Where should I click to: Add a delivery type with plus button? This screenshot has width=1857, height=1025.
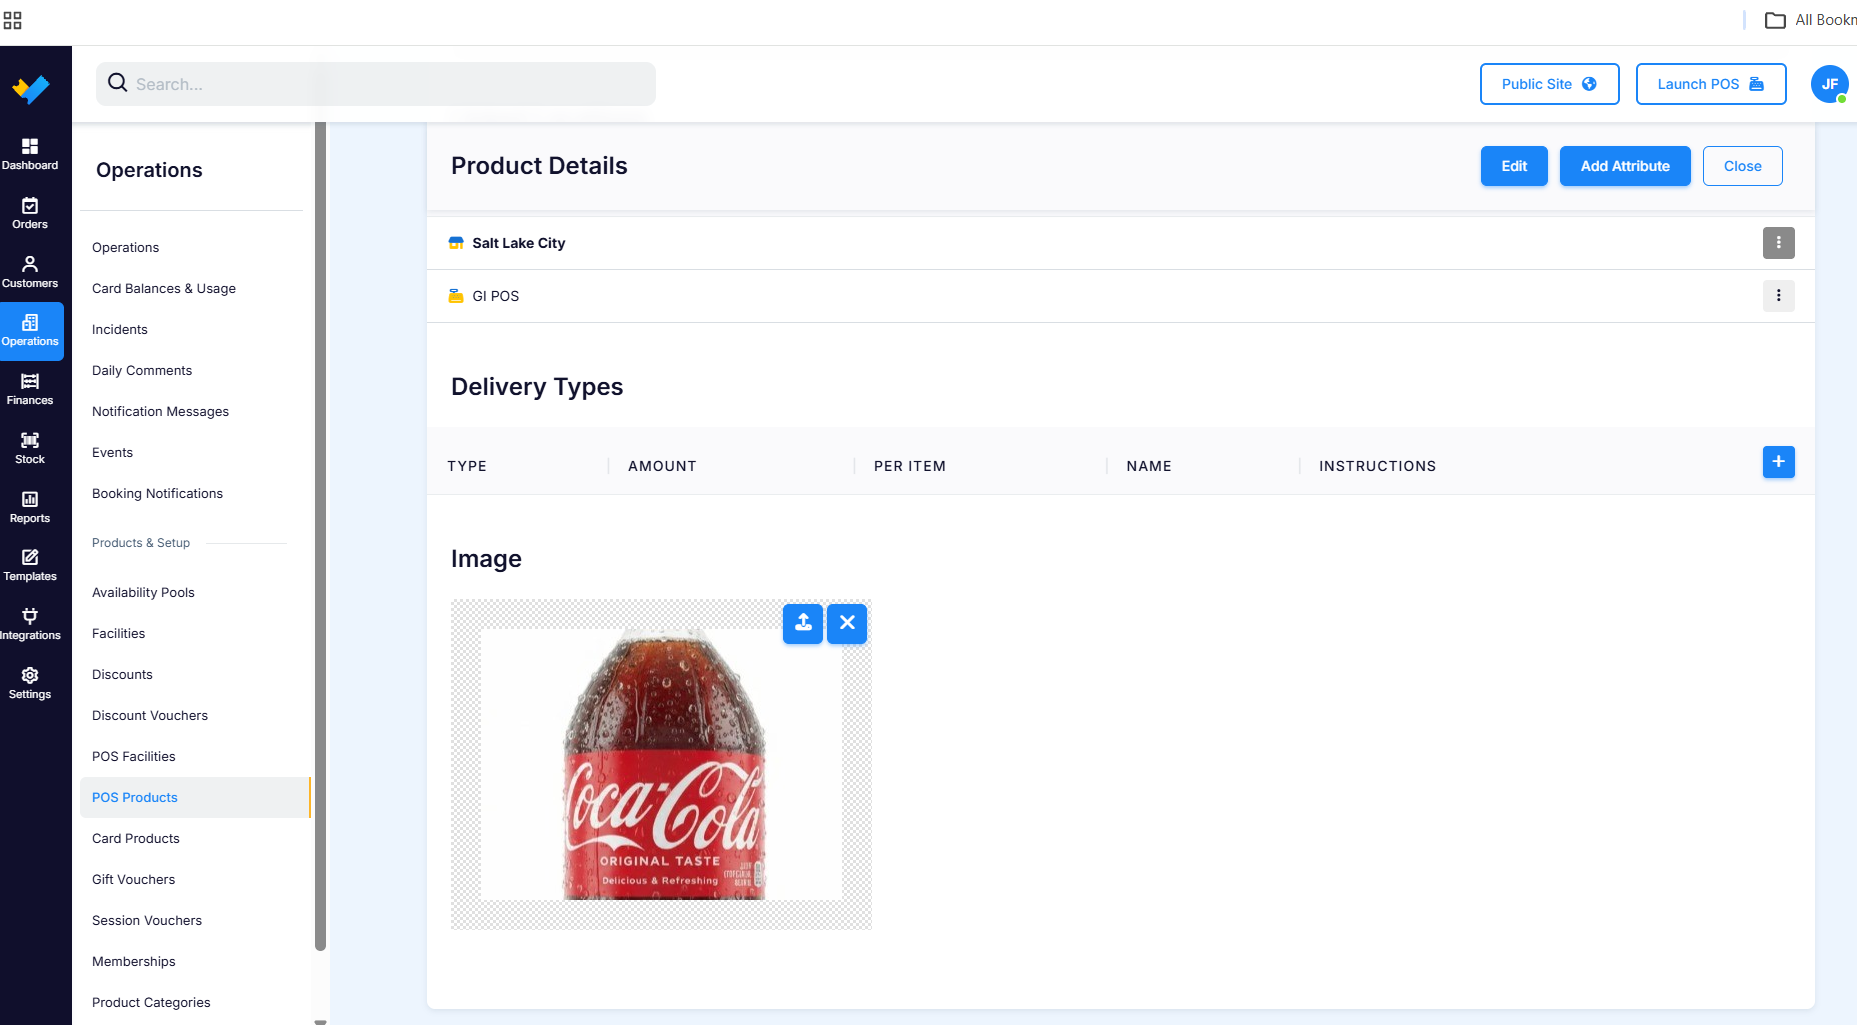tap(1778, 462)
